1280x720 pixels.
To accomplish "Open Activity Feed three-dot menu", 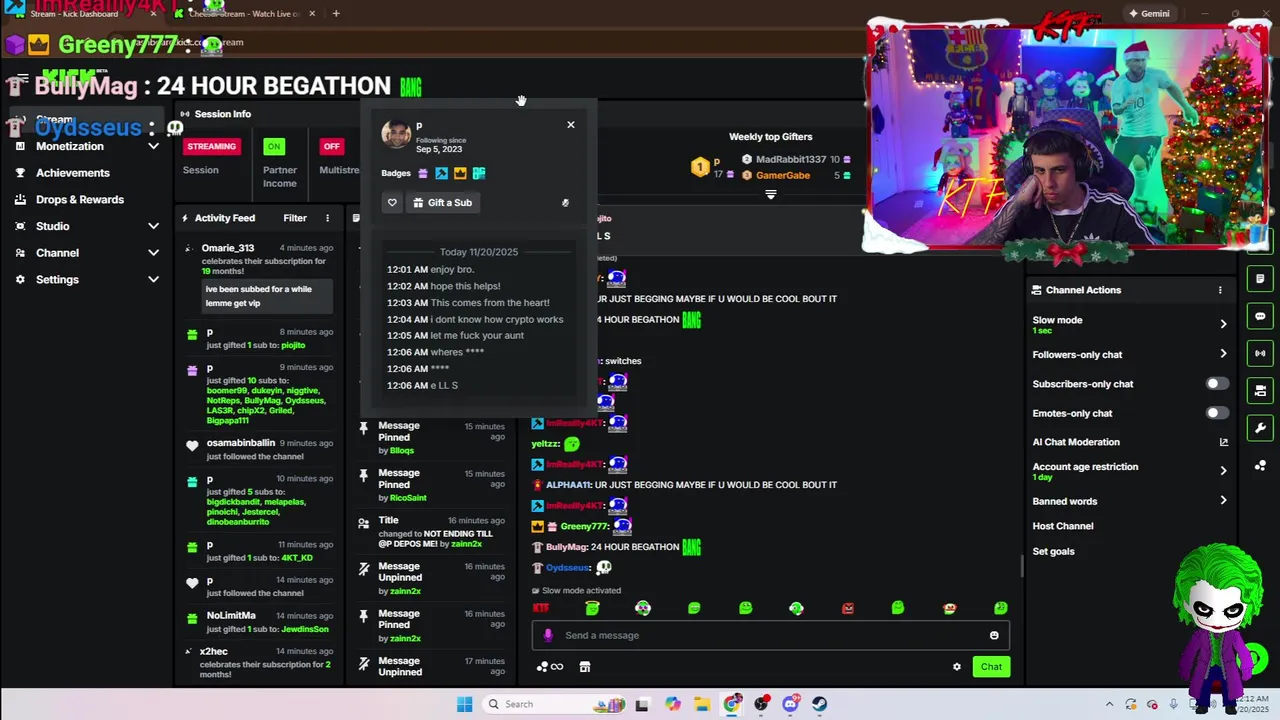I will (x=327, y=218).
